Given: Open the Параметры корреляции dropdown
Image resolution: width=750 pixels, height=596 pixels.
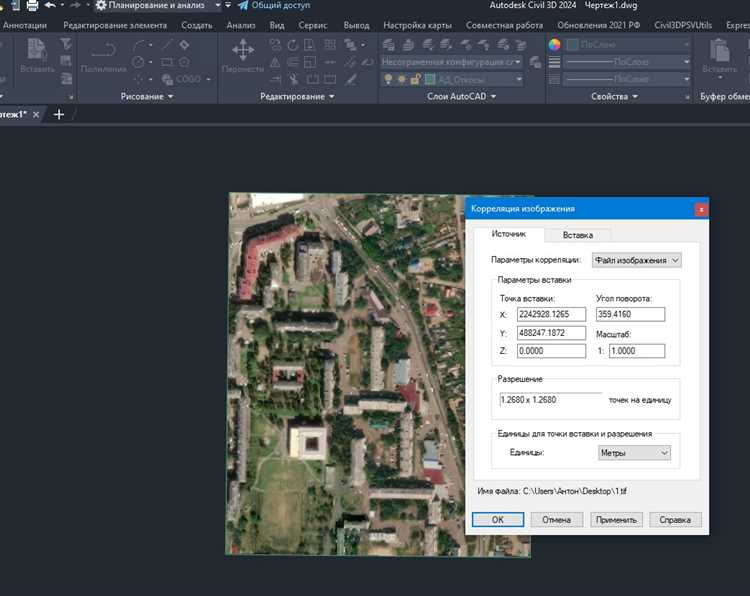Looking at the screenshot, I should coord(636,260).
